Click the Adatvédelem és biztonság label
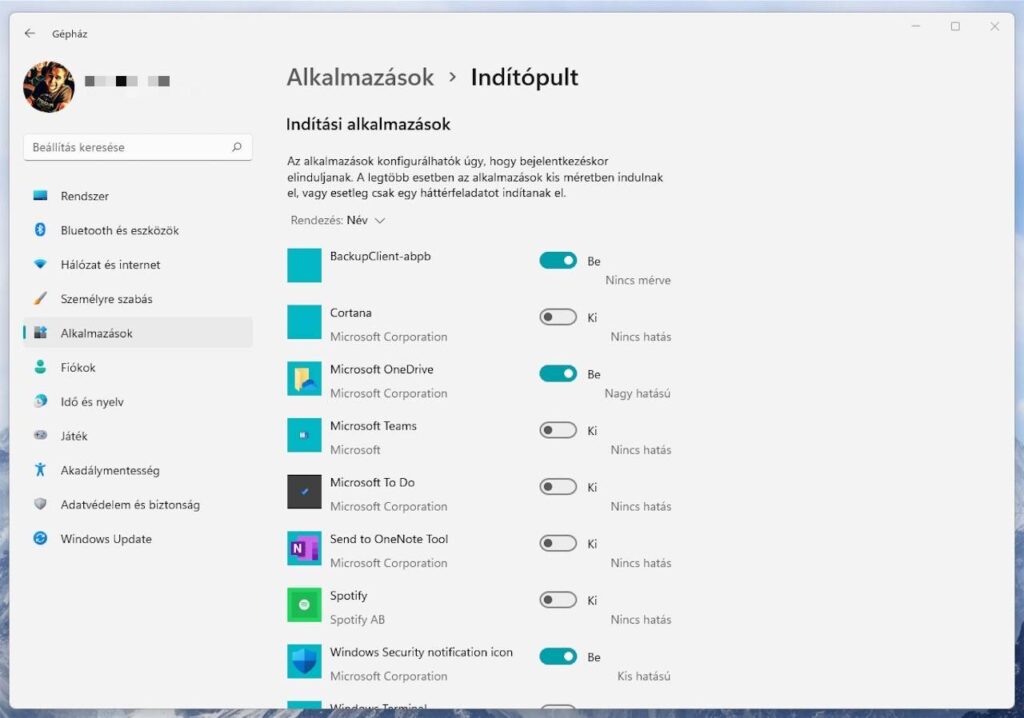 click(x=130, y=504)
